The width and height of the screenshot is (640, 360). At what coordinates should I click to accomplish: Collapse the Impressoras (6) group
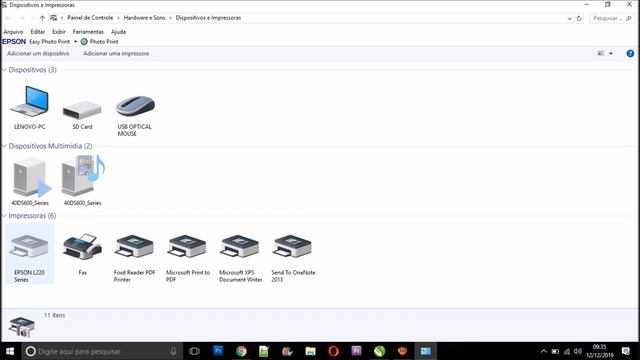pos(4,216)
